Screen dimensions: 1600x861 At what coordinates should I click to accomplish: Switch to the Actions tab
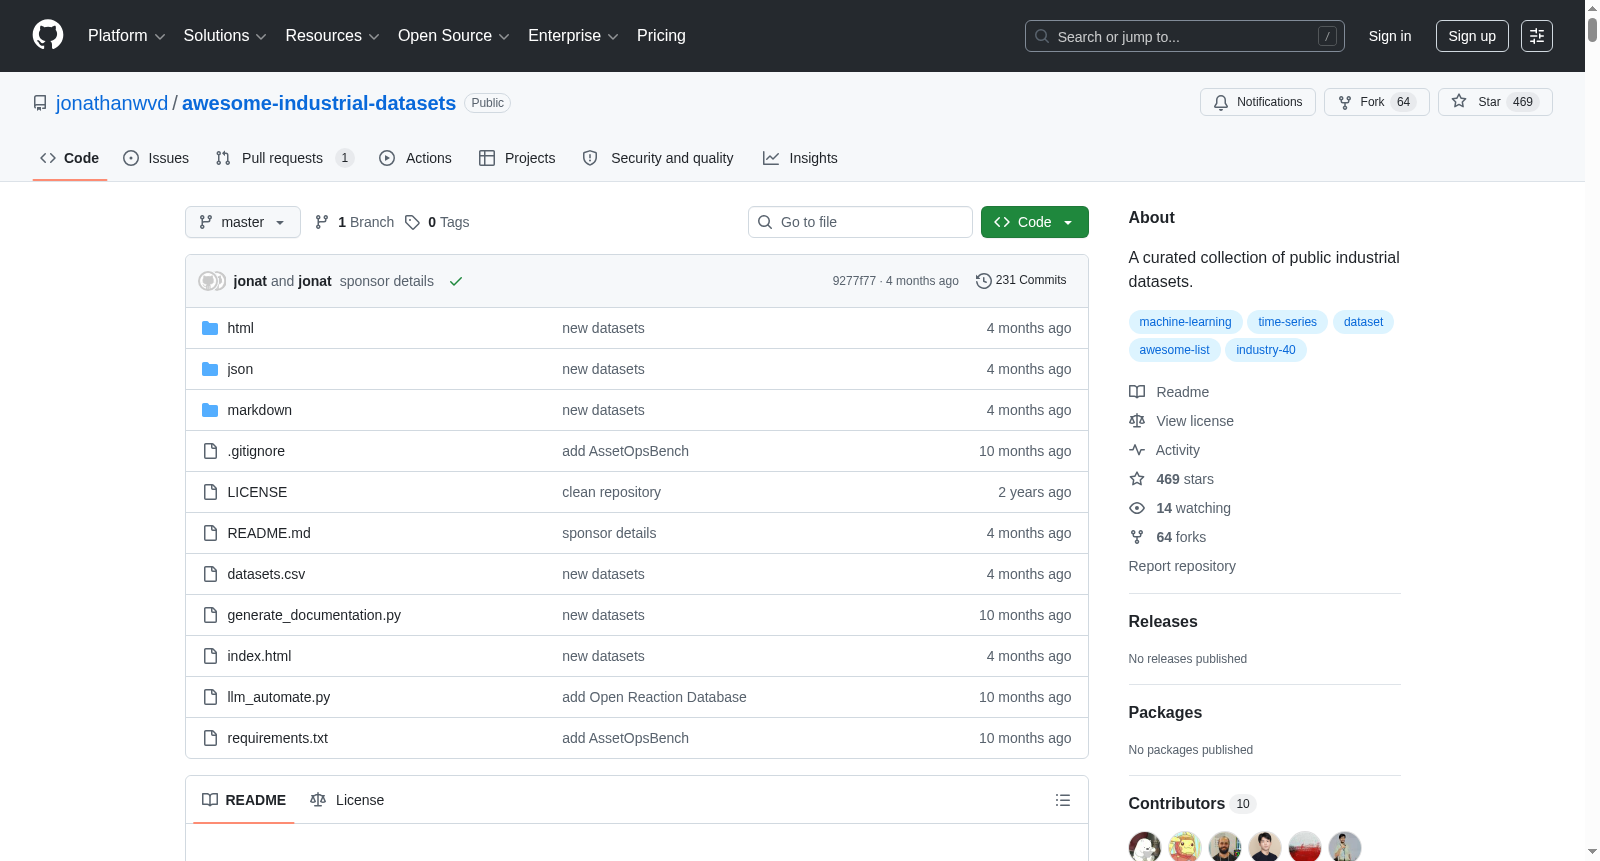(416, 158)
